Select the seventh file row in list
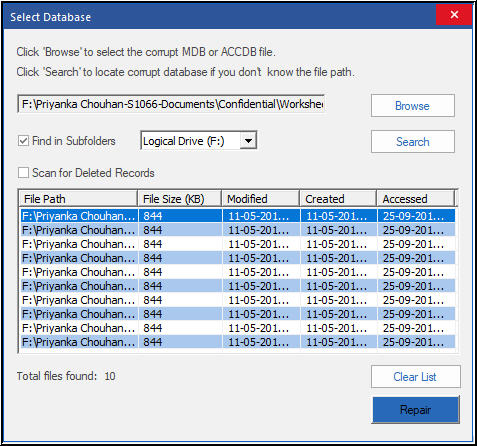 tap(238, 300)
